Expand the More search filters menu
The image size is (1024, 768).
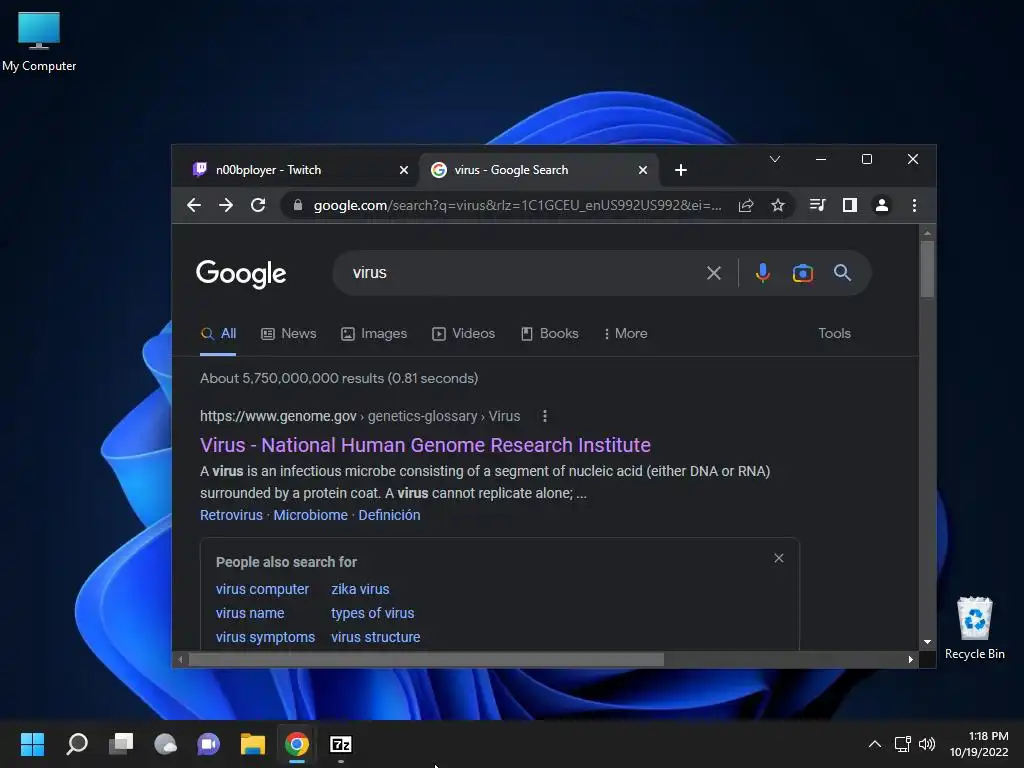tap(626, 333)
